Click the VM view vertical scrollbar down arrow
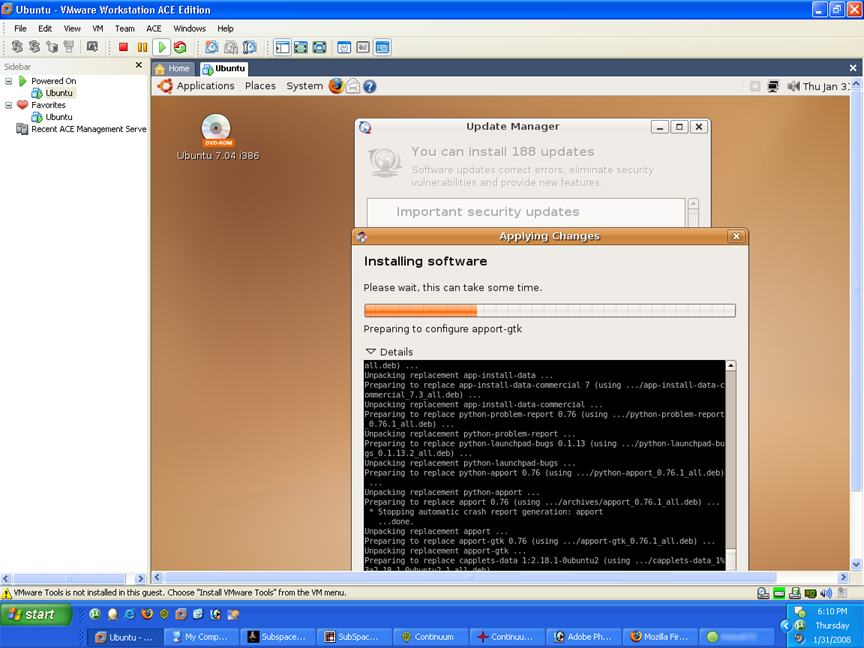Screen dimensions: 864x648 (x=856, y=564)
